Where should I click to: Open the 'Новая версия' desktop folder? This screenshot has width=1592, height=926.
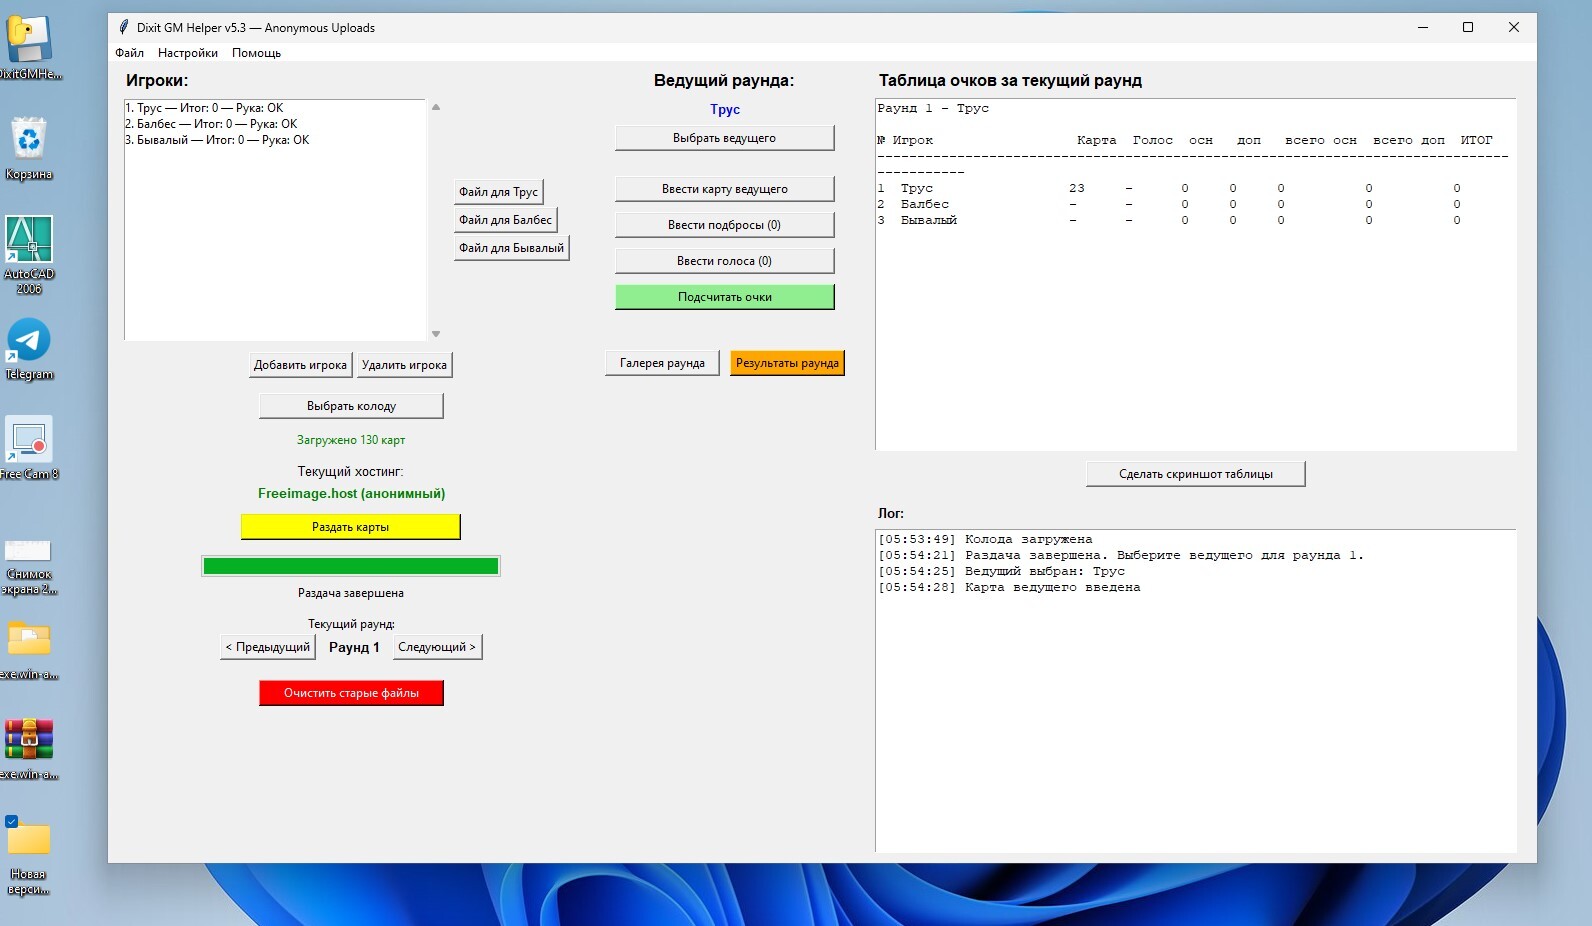[29, 856]
